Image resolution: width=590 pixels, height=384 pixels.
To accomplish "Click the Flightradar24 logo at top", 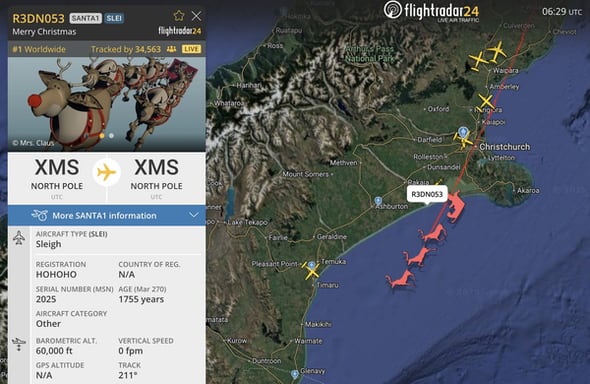I will point(431,11).
